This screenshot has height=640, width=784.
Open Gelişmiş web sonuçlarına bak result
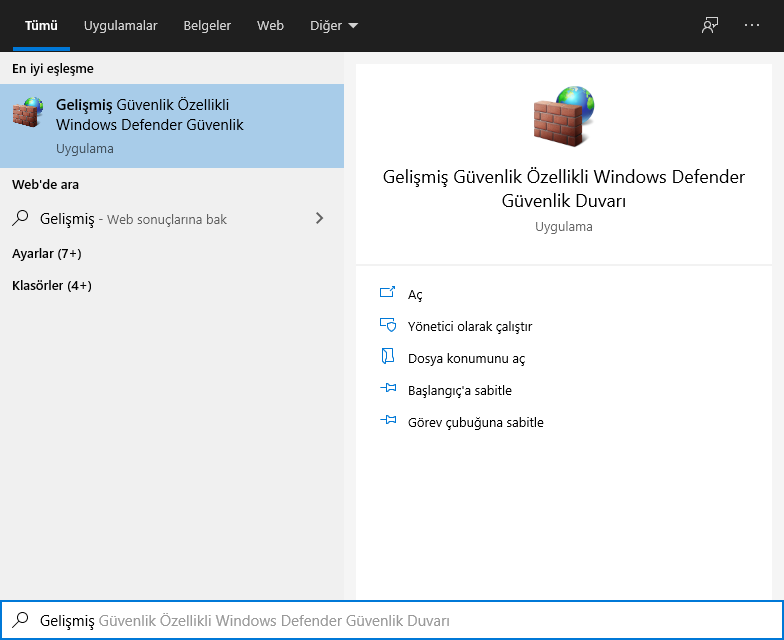pyautogui.click(x=172, y=218)
